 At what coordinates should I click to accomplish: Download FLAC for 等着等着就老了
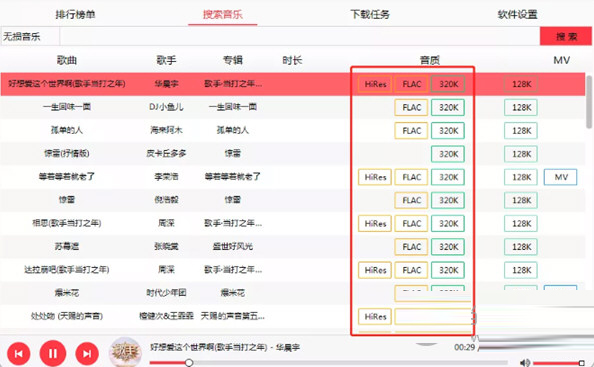(x=411, y=177)
